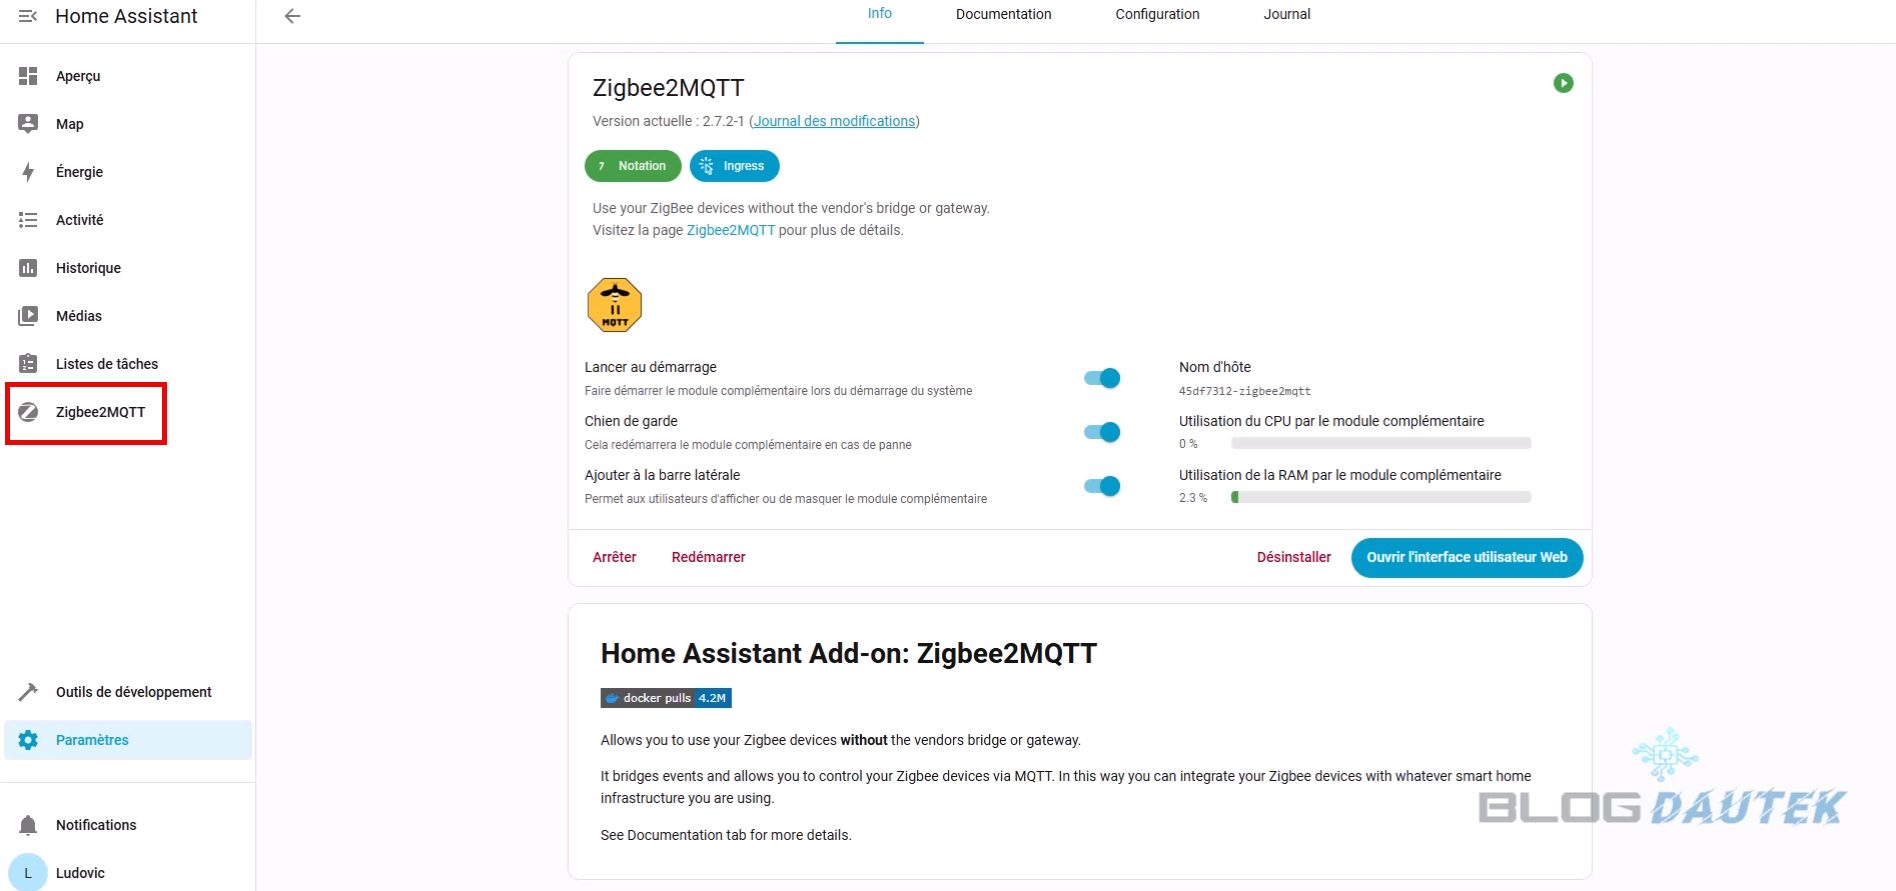Toggle Lancer au démarrage switch
1896x891 pixels.
[x=1102, y=378]
